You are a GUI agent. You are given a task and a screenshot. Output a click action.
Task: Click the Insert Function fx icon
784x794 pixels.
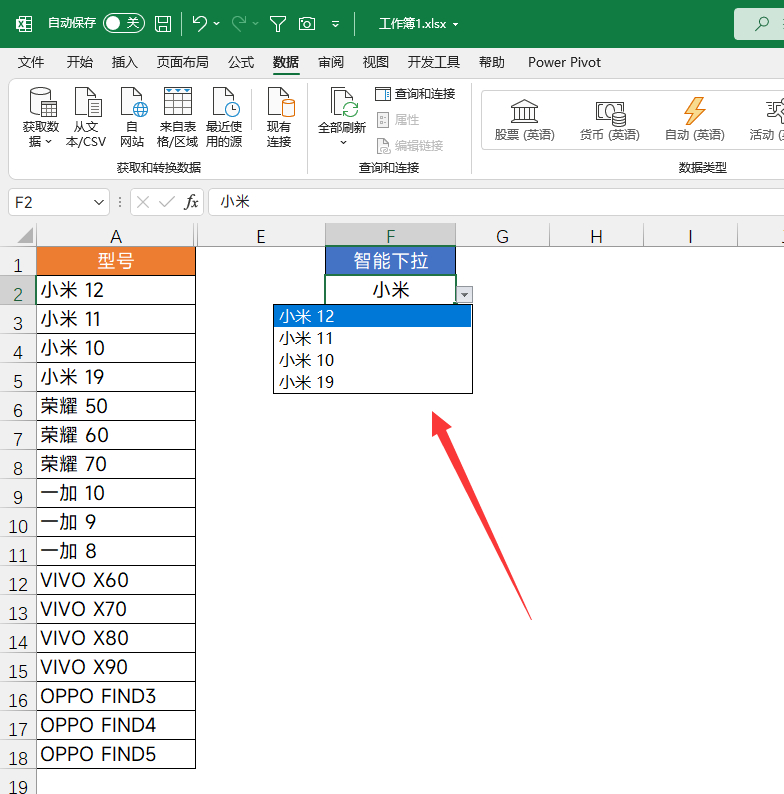point(191,203)
